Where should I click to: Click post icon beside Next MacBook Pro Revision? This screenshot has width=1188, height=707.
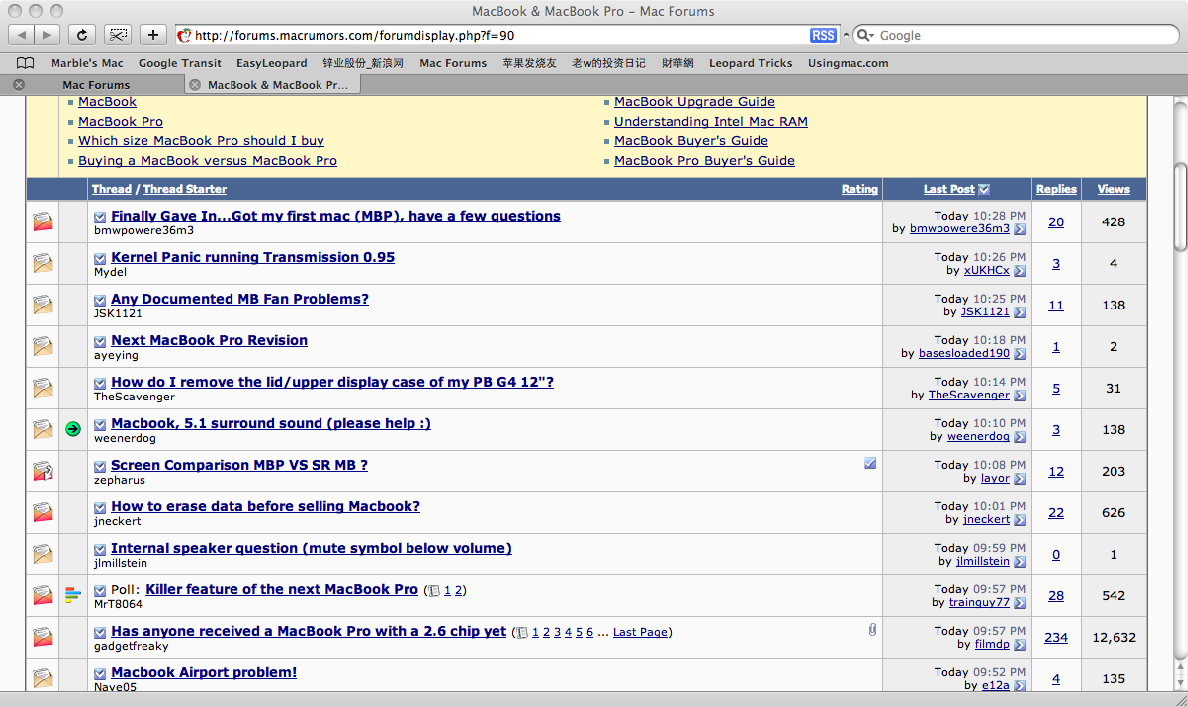(x=100, y=342)
